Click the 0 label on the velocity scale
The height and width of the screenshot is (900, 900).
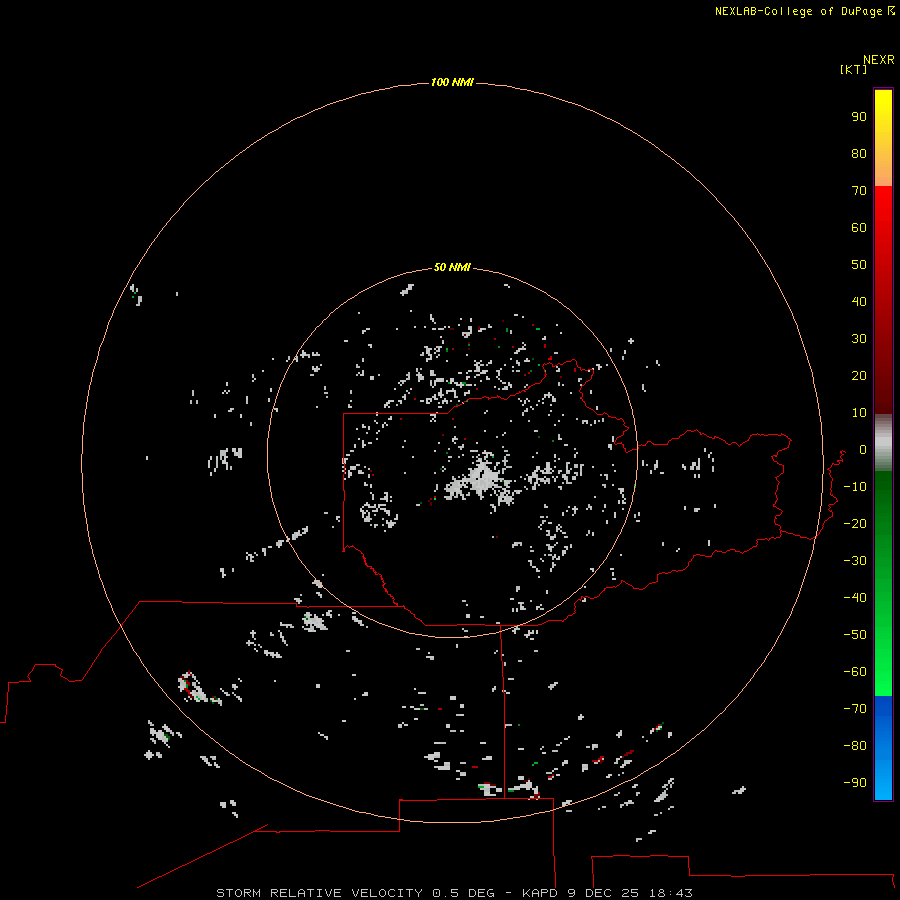862,449
